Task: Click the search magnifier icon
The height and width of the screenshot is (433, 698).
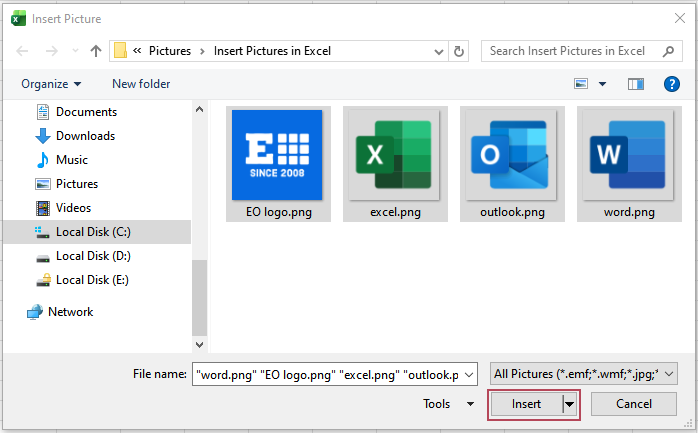Action: [666, 51]
